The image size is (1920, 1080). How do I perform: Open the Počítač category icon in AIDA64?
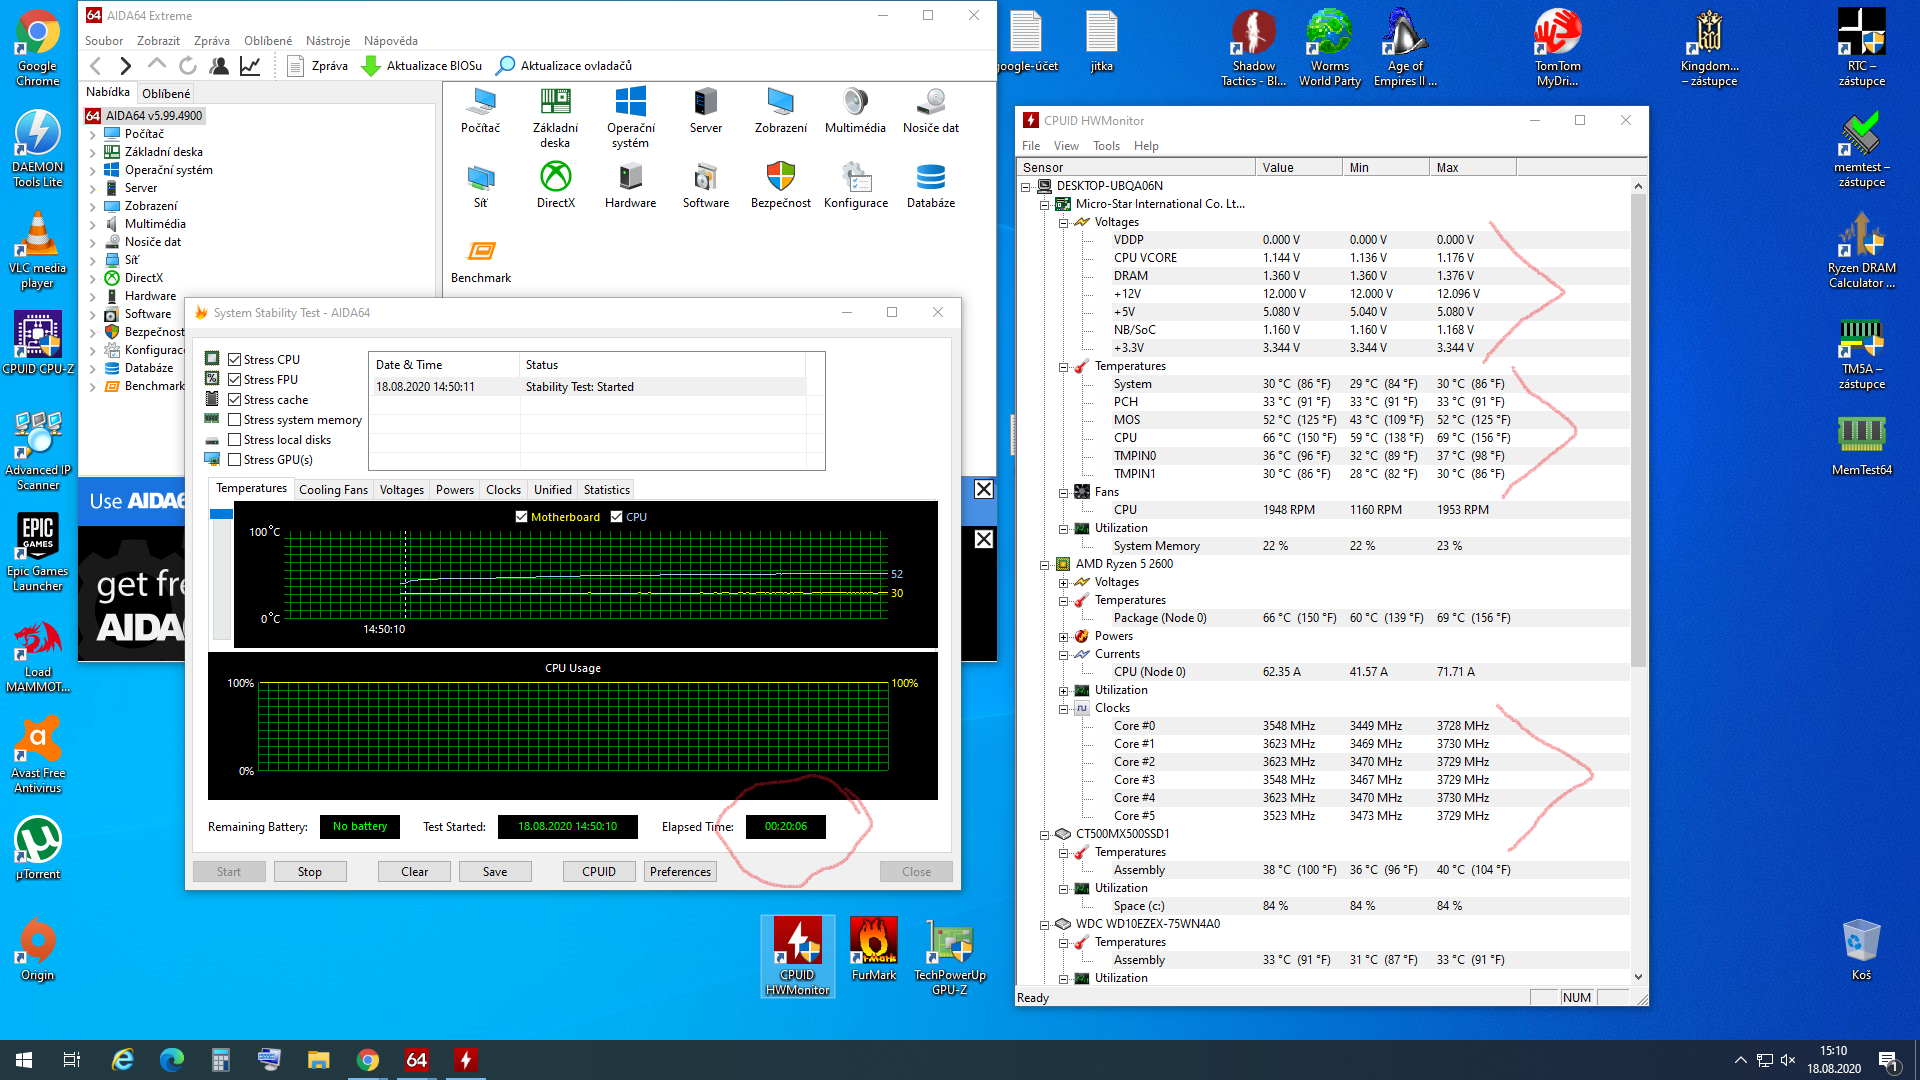[481, 111]
